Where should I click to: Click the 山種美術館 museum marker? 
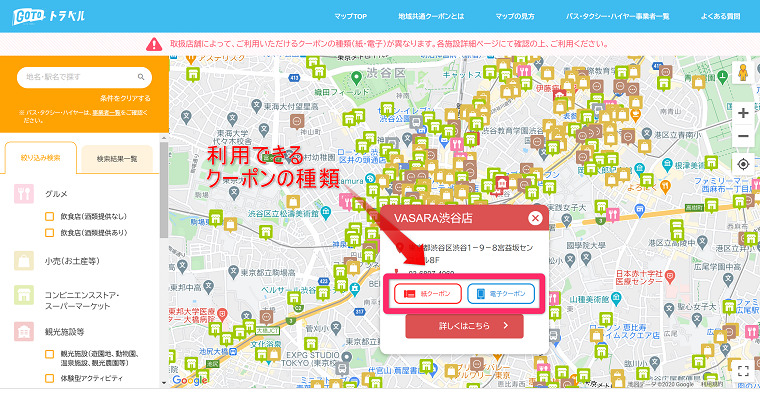click(x=616, y=298)
